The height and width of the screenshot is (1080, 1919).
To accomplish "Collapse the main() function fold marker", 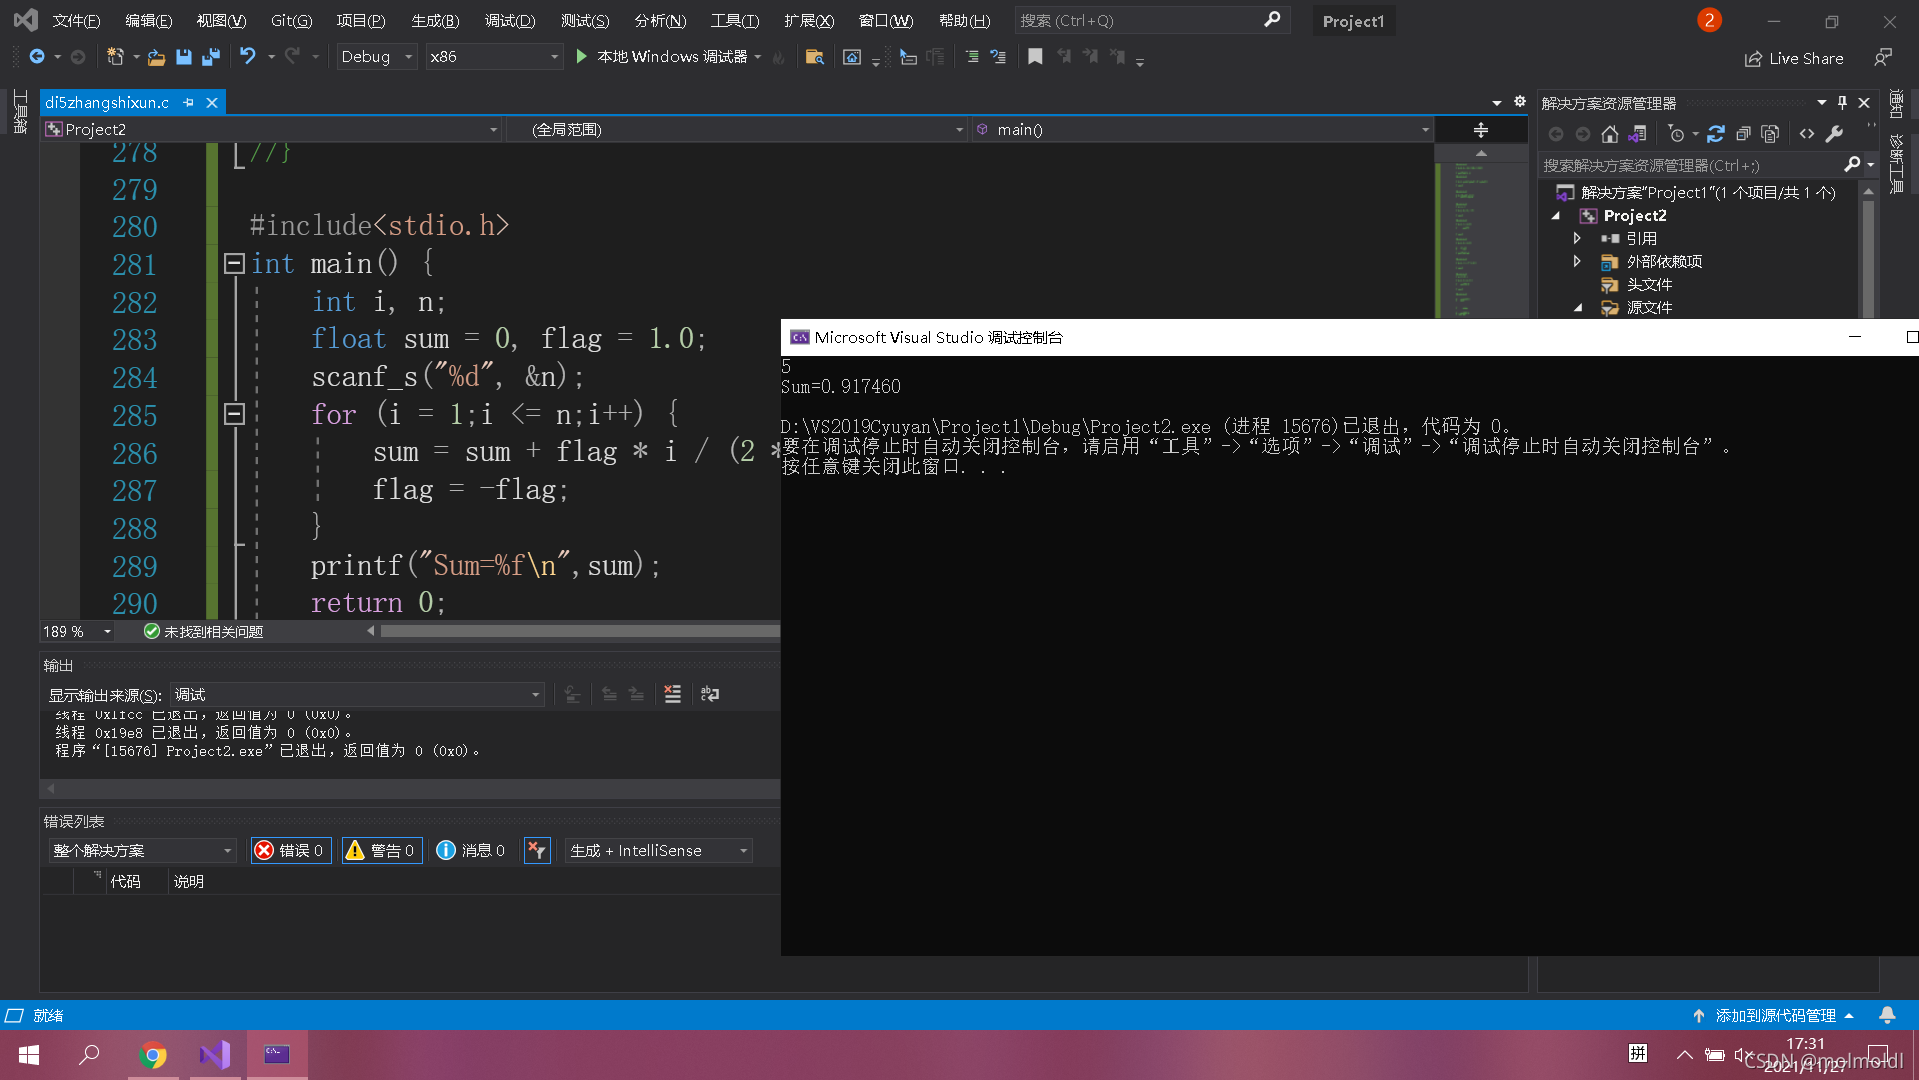I will point(234,263).
